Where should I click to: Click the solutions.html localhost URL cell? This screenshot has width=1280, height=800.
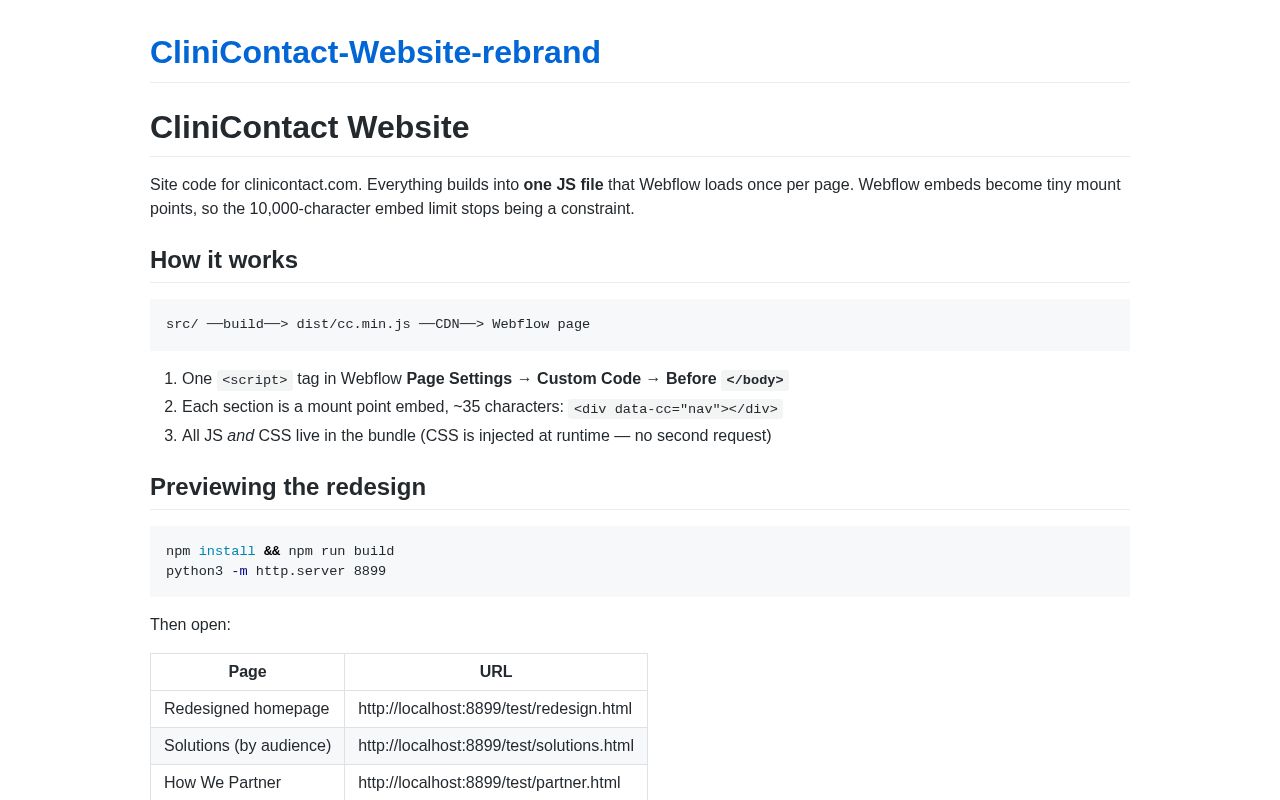click(496, 746)
